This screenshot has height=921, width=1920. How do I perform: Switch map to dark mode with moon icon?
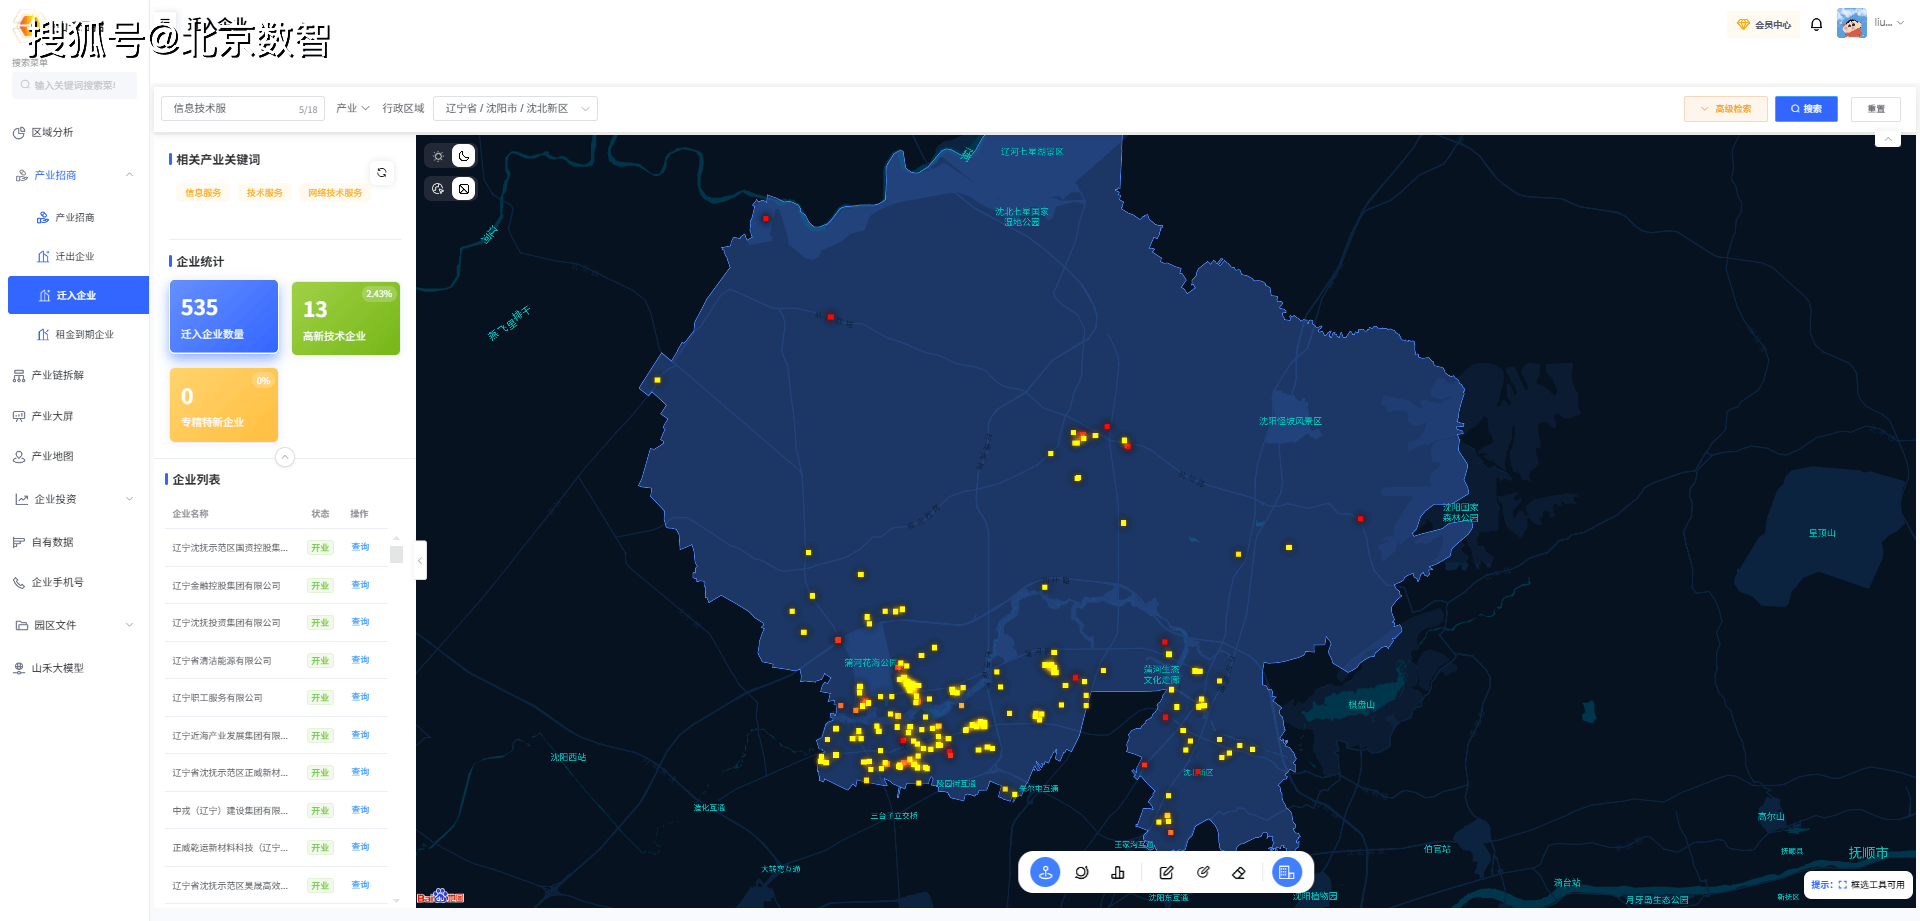pos(464,156)
